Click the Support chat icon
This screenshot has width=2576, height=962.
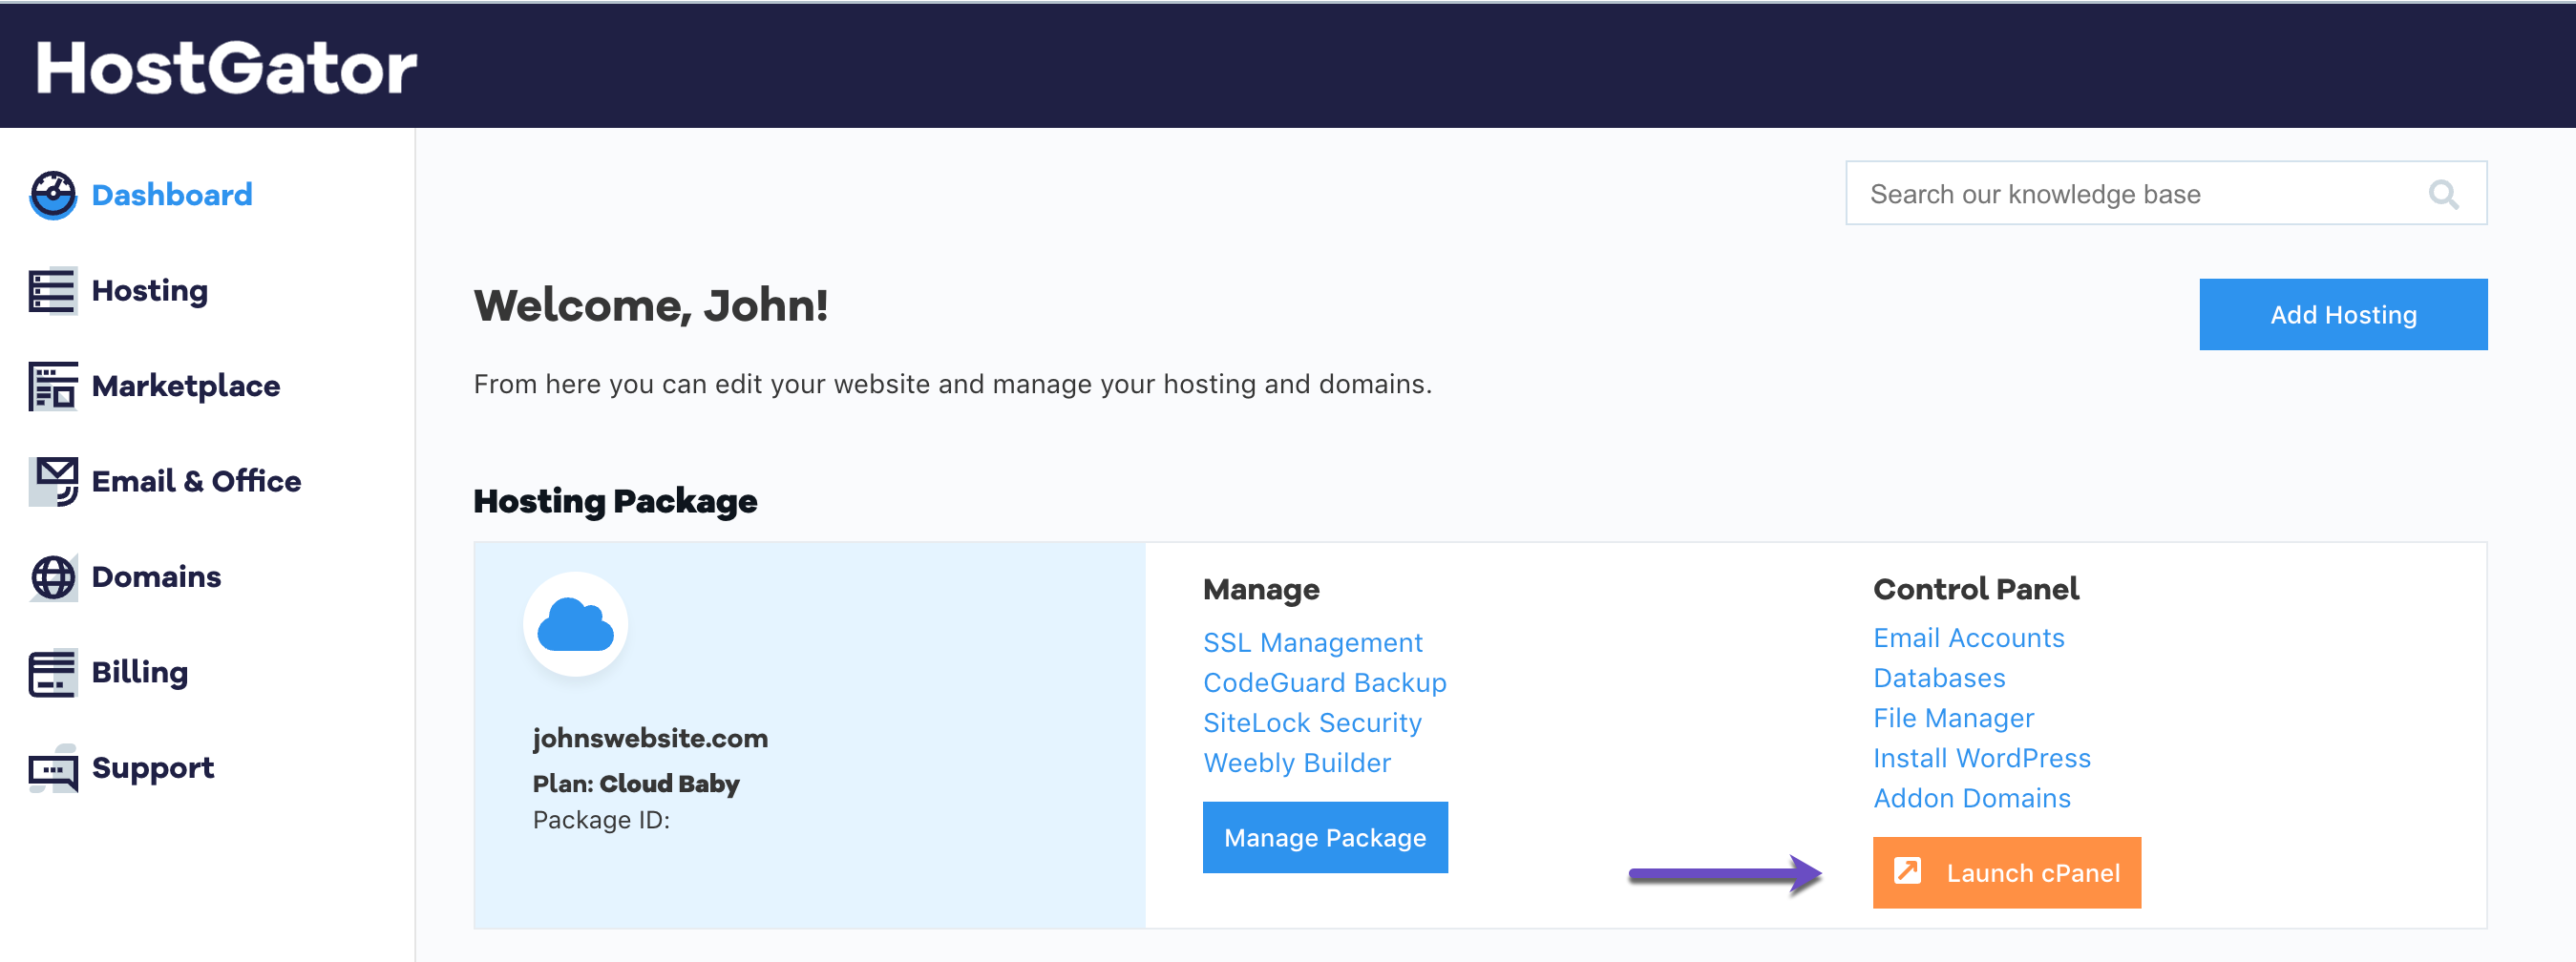click(53, 768)
